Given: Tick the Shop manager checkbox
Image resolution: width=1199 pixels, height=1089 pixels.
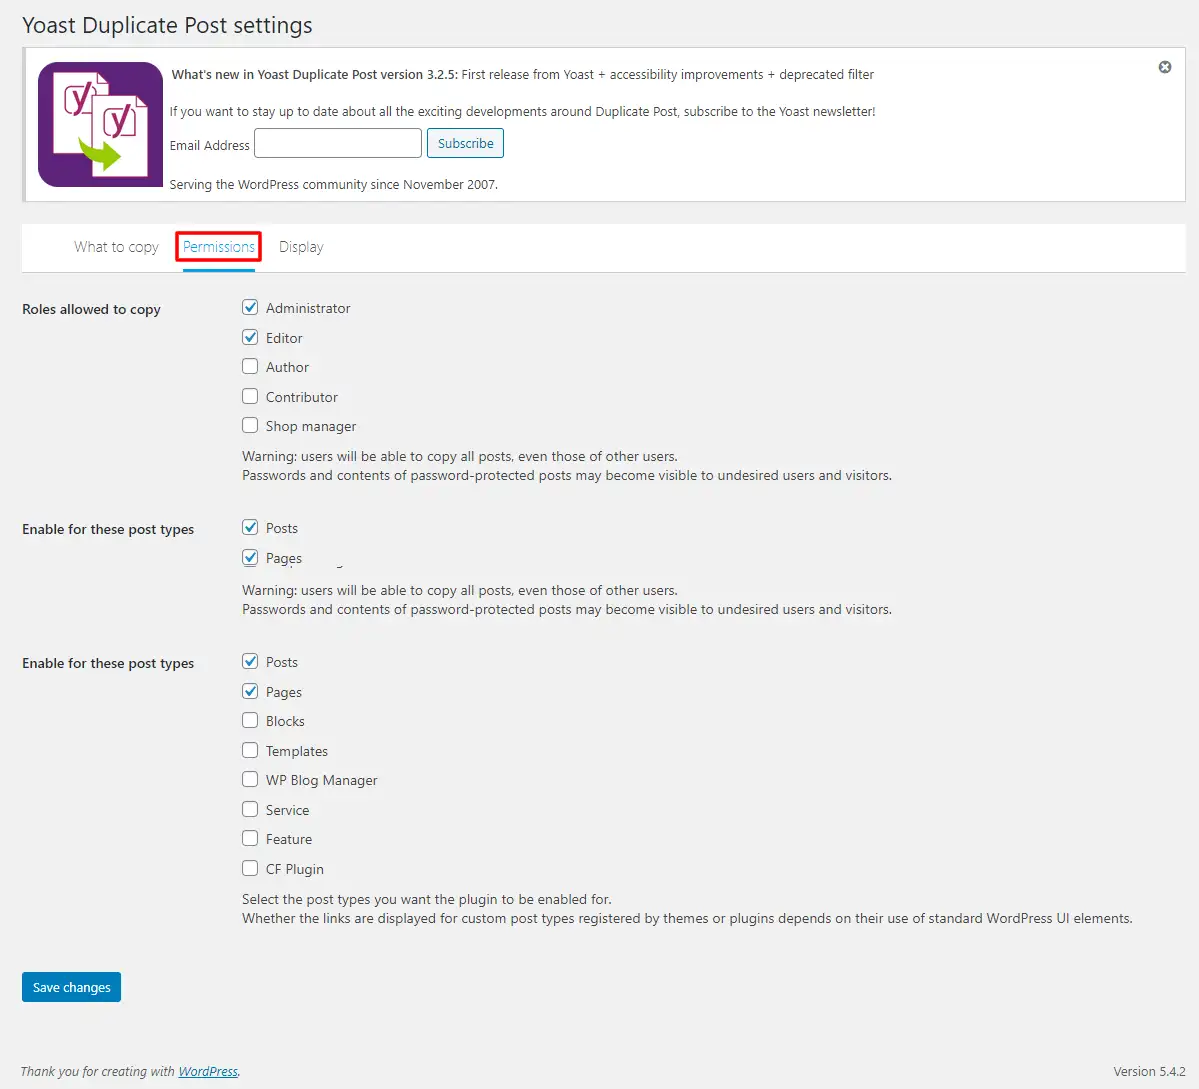Looking at the screenshot, I should (x=250, y=425).
